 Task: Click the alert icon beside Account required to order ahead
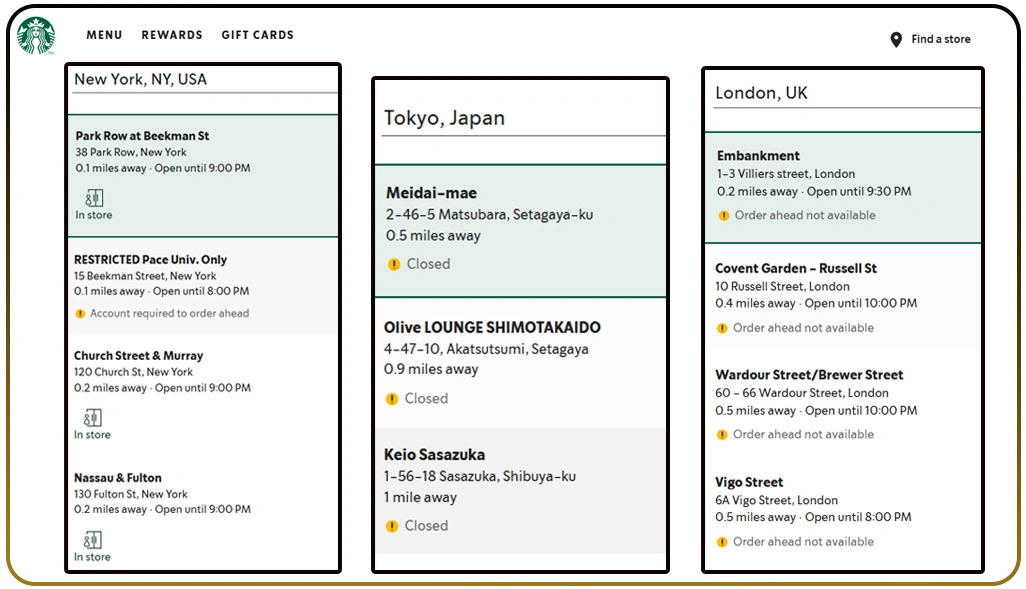[80, 312]
